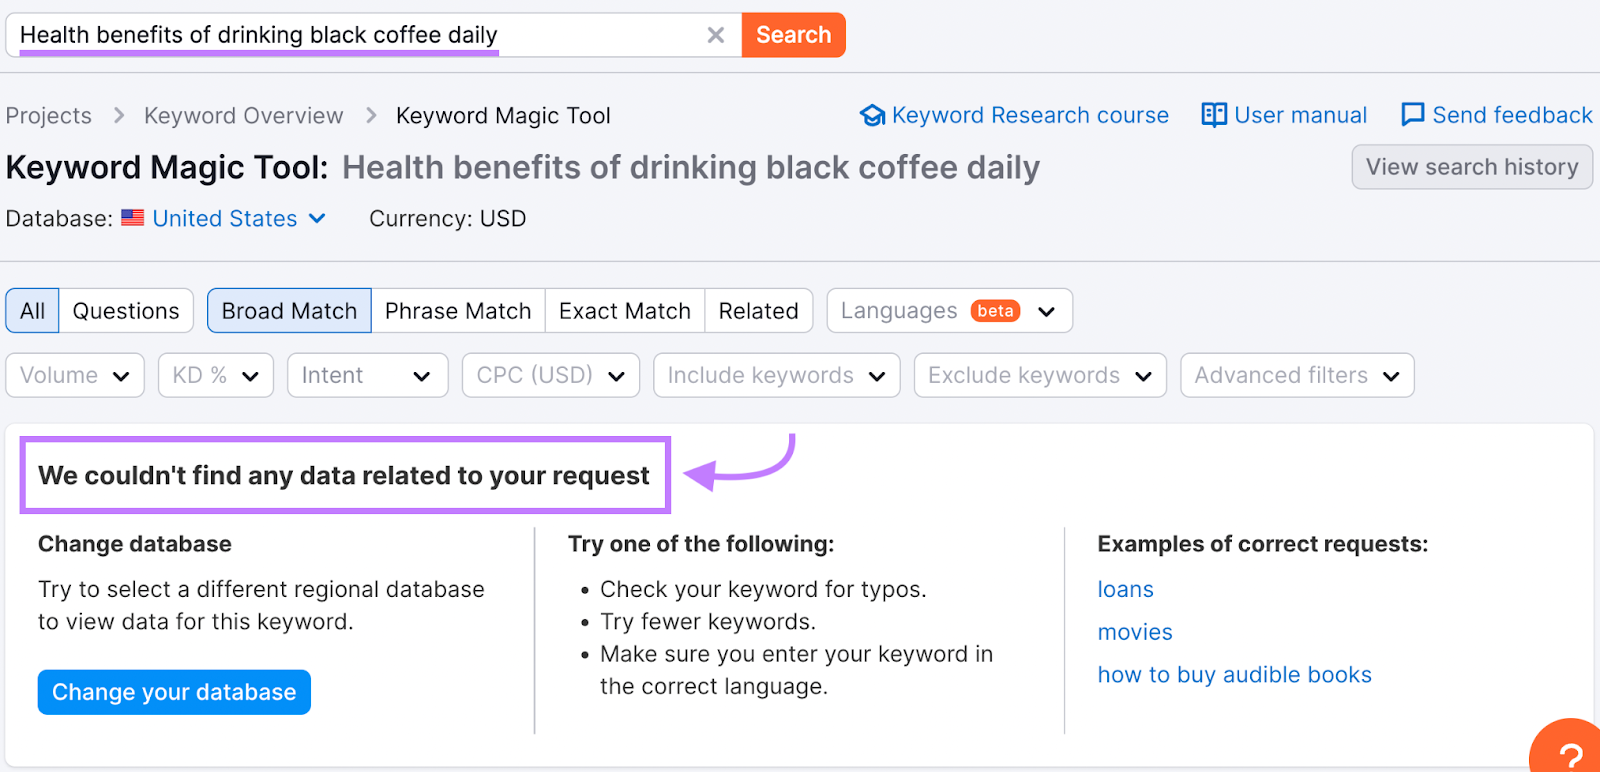
Task: Open the loans example request link
Action: 1125,589
